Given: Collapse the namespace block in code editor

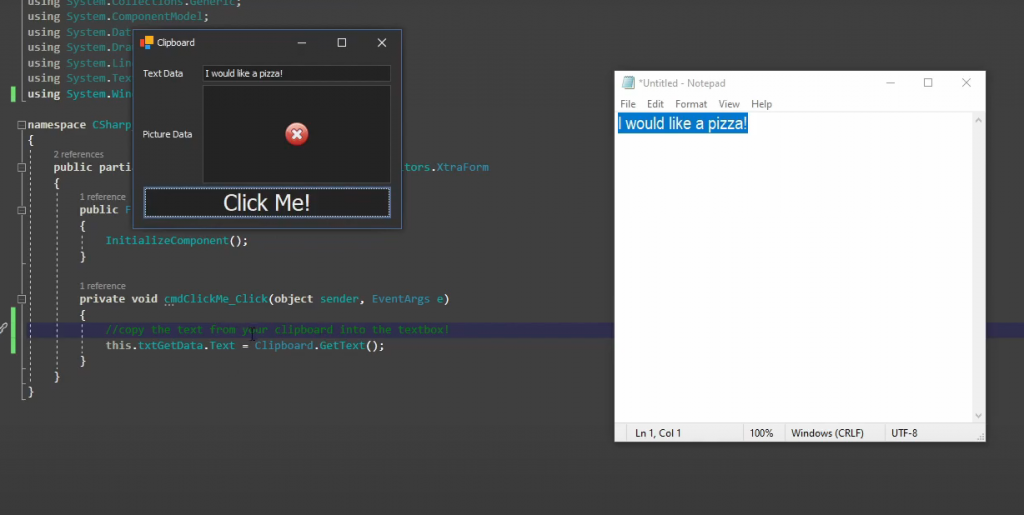Looking at the screenshot, I should pos(22,125).
